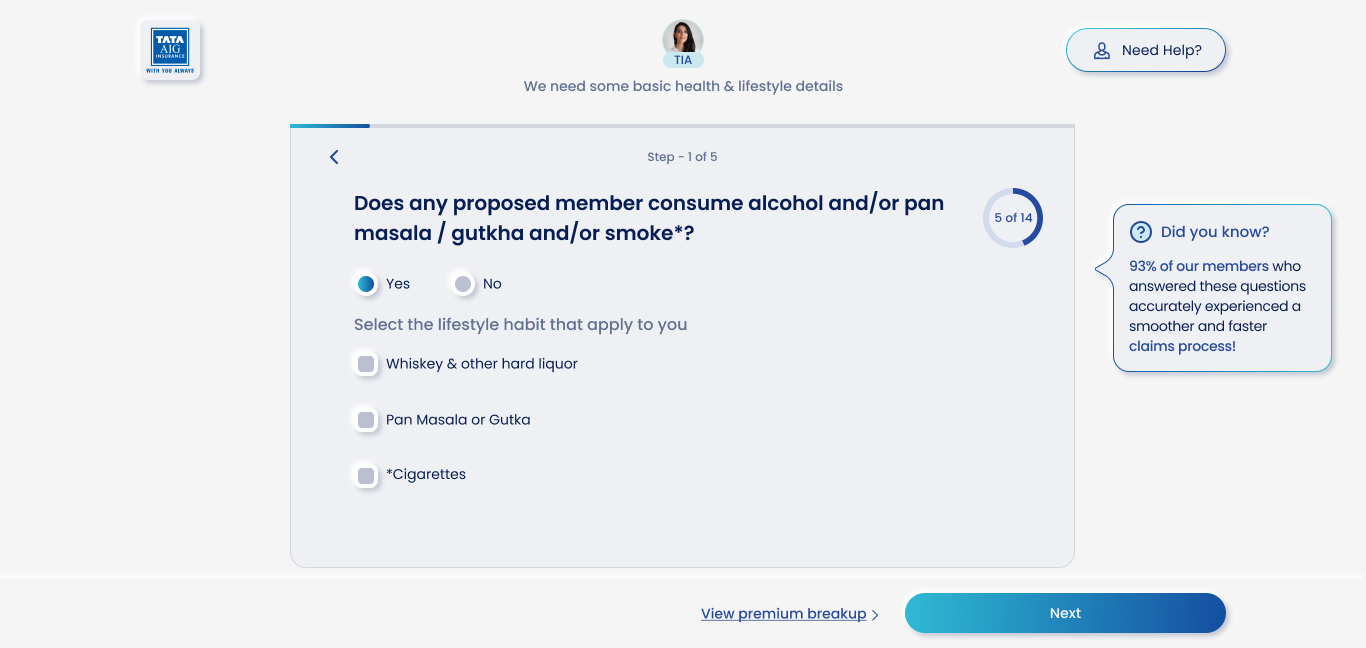Click the claims process! highlighted text
The image size is (1366, 648).
pos(1182,346)
